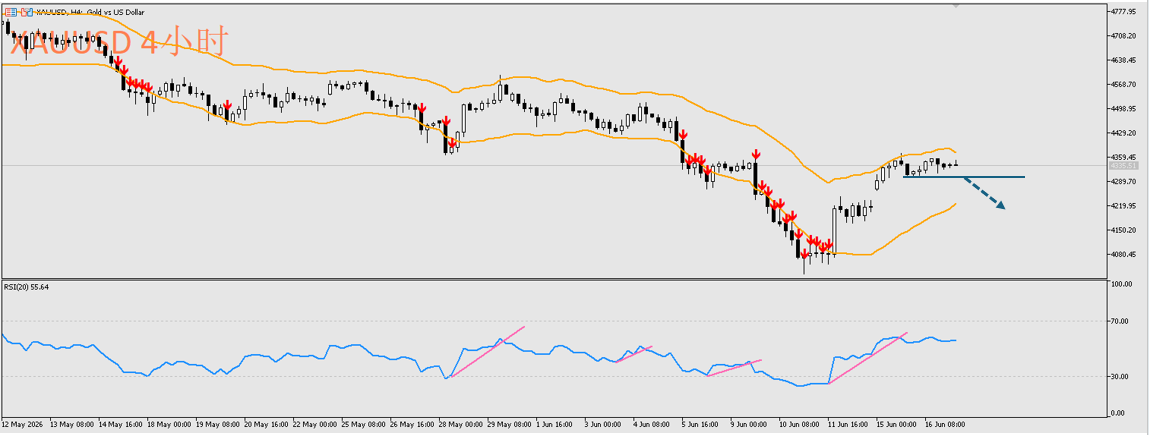This screenshot has width=1149, height=435.
Task: Click time axis label '16 Jun 08:00'
Action: 945,425
